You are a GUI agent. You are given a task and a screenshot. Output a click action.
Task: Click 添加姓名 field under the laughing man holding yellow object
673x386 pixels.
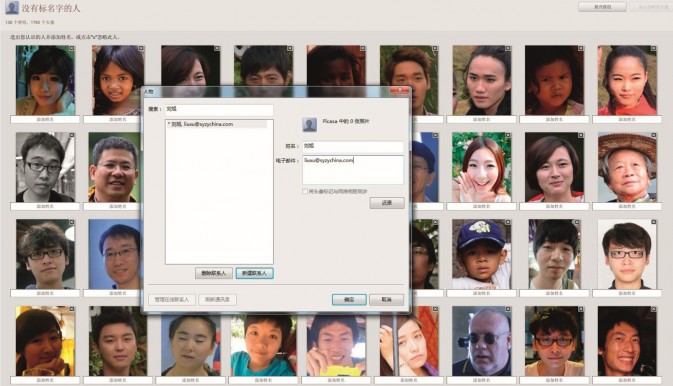(336, 380)
